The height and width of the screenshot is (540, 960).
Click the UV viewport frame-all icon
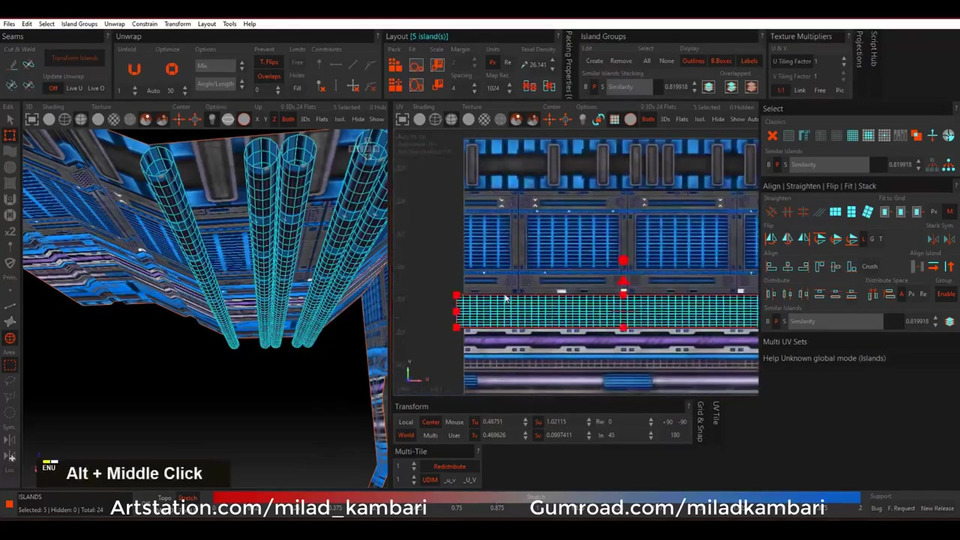pyautogui.click(x=402, y=119)
